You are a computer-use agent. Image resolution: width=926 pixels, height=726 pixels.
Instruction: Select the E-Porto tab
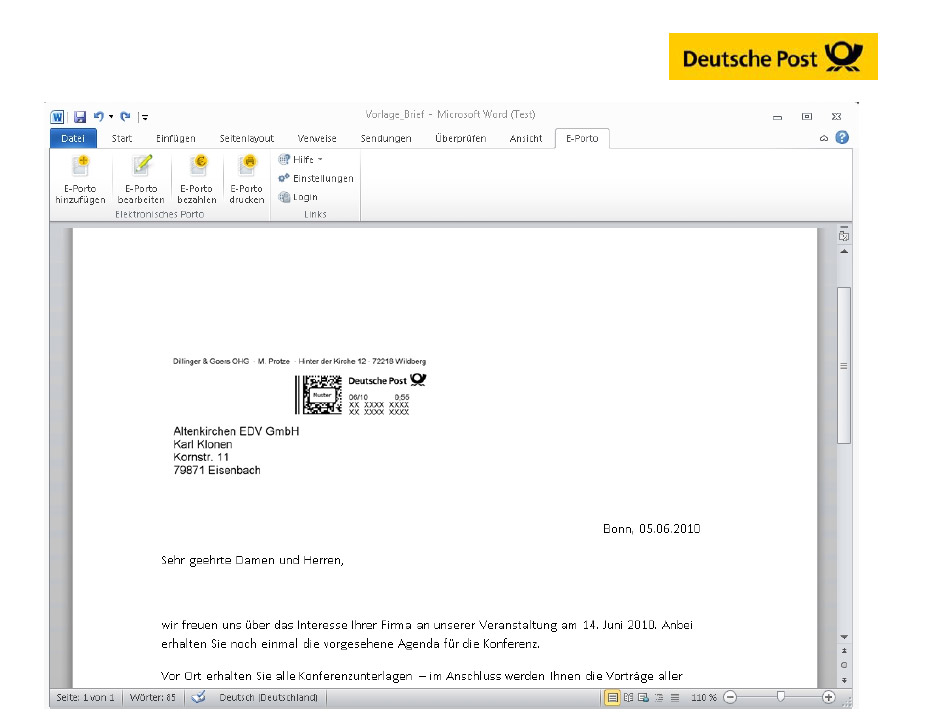[x=582, y=138]
